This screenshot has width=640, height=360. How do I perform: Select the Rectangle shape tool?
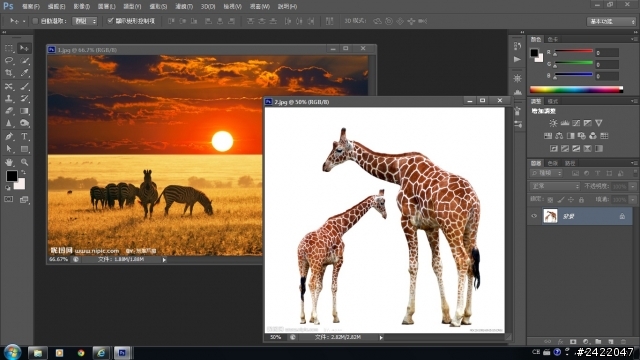(x=24, y=149)
